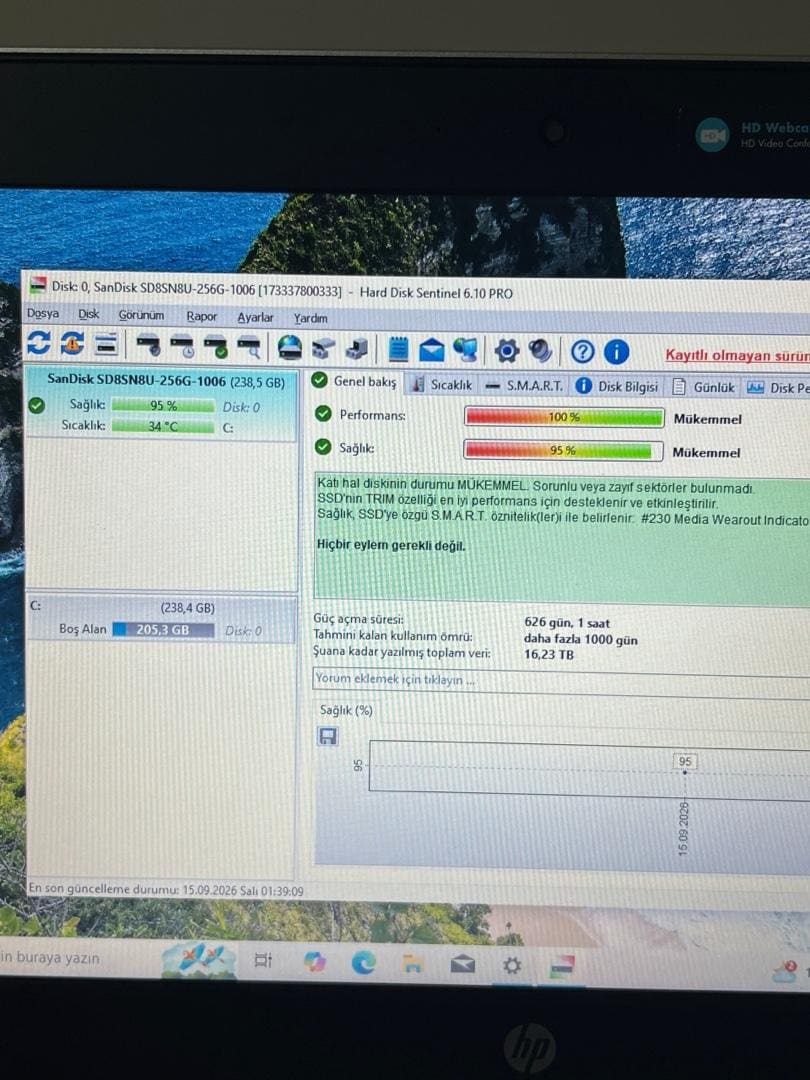Click the '16,23 TB' total written value

point(548,654)
